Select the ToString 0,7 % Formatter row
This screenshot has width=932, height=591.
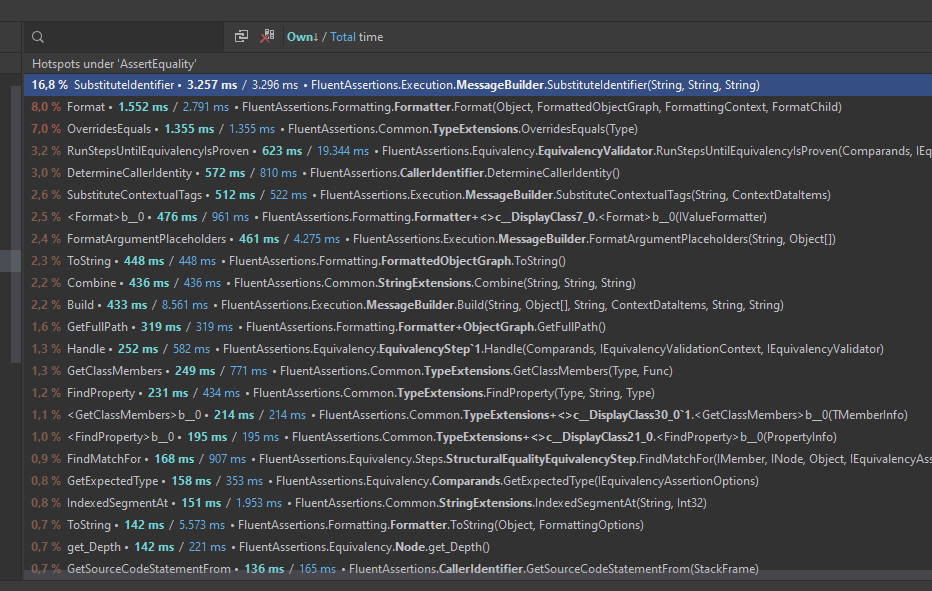tap(478, 525)
